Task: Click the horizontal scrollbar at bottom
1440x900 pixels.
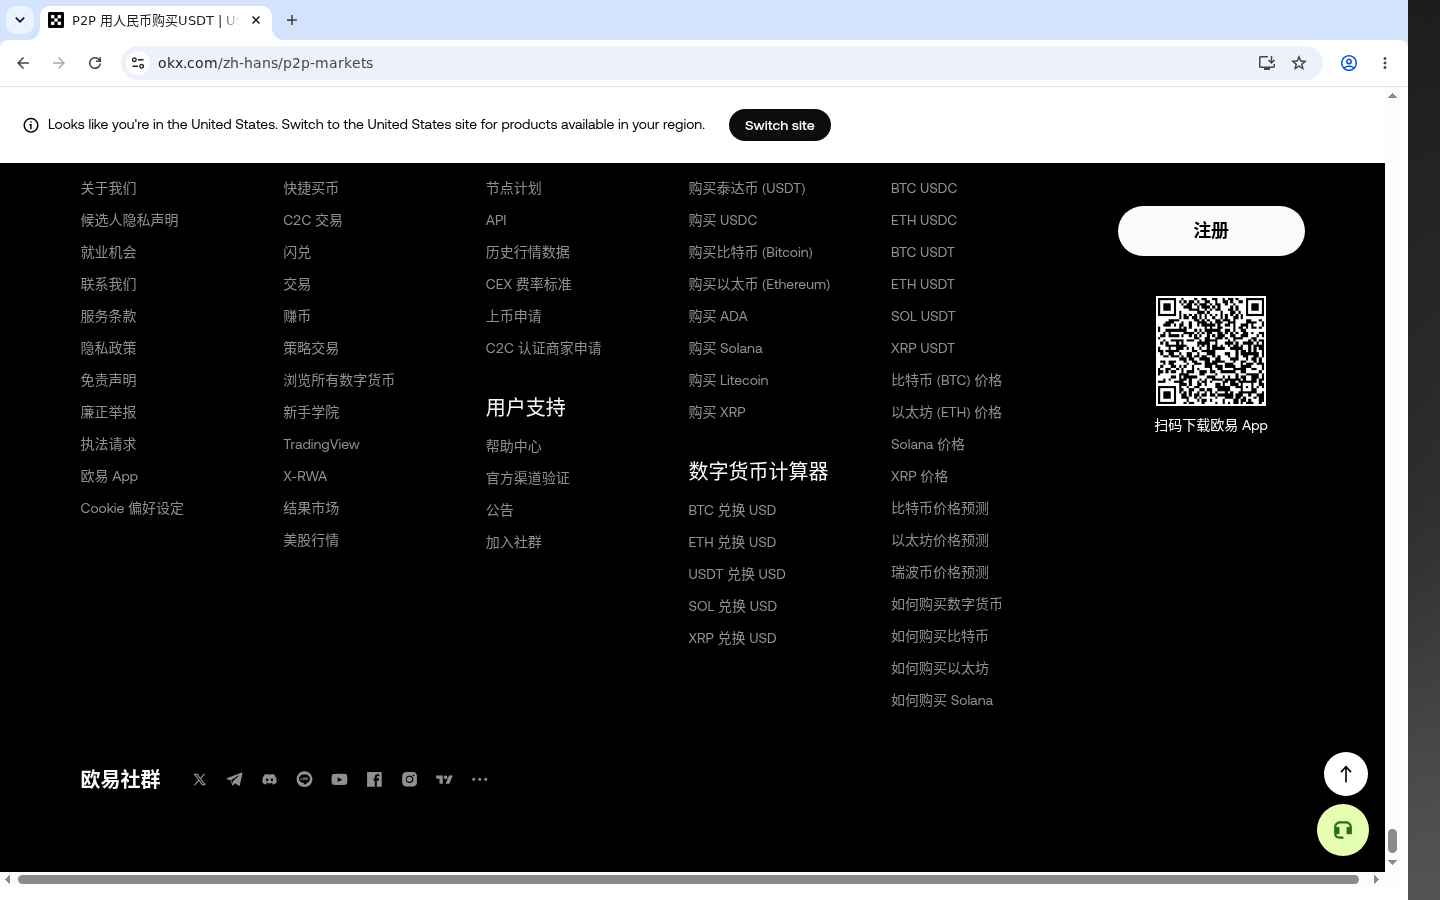Action: 688,880
